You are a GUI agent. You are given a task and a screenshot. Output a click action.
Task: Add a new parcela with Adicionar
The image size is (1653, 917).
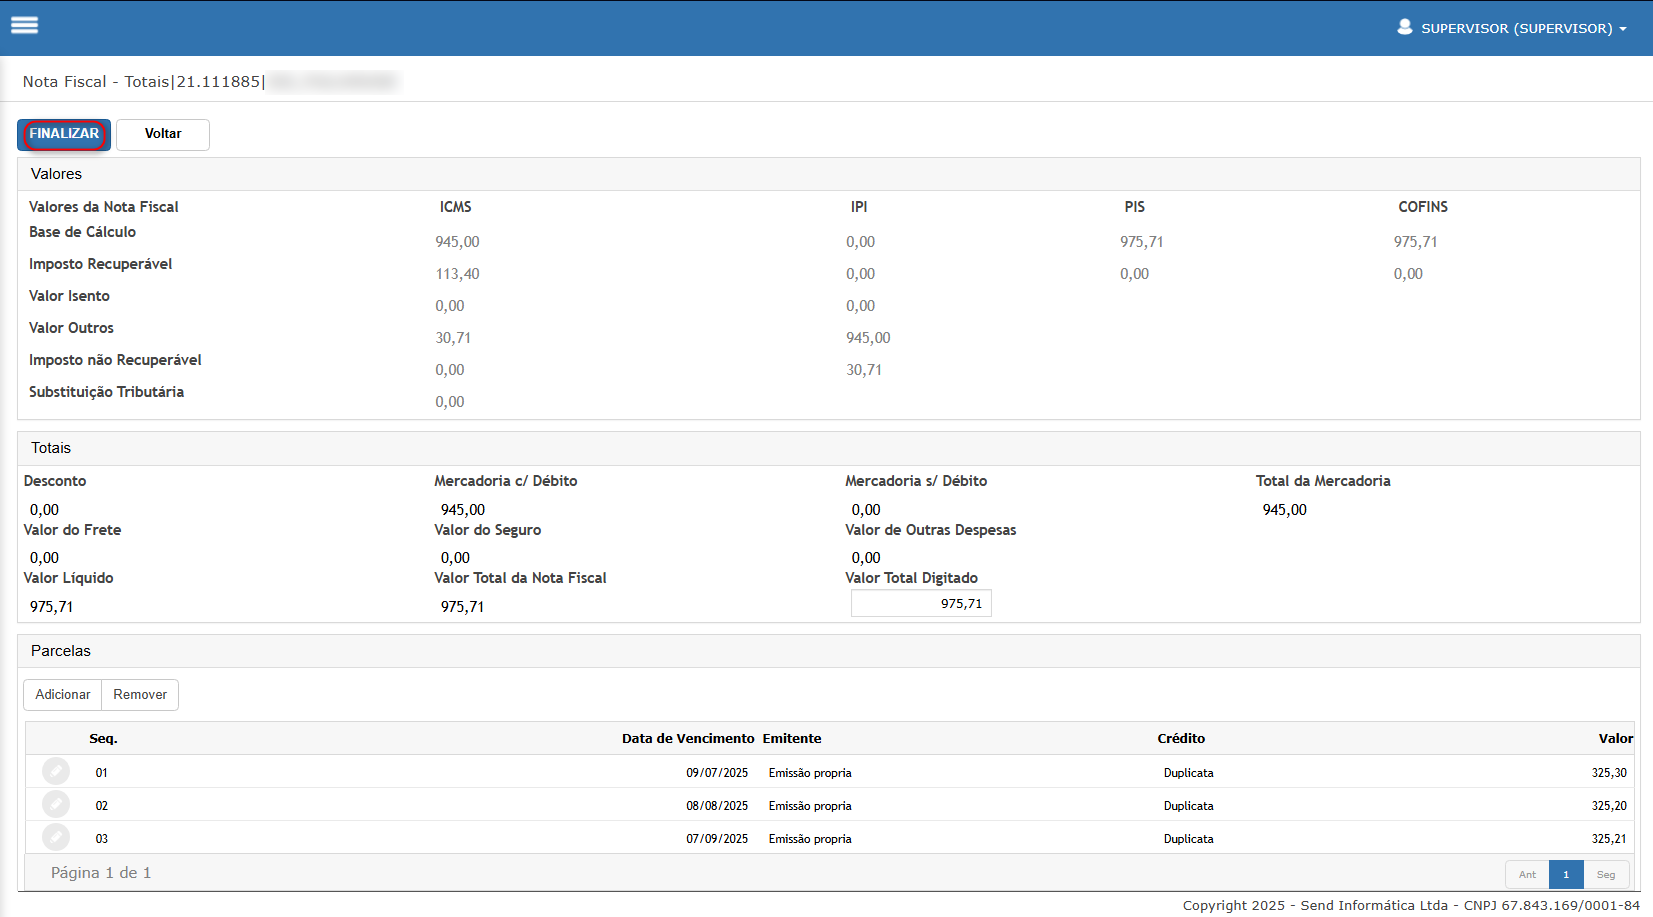[63, 695]
